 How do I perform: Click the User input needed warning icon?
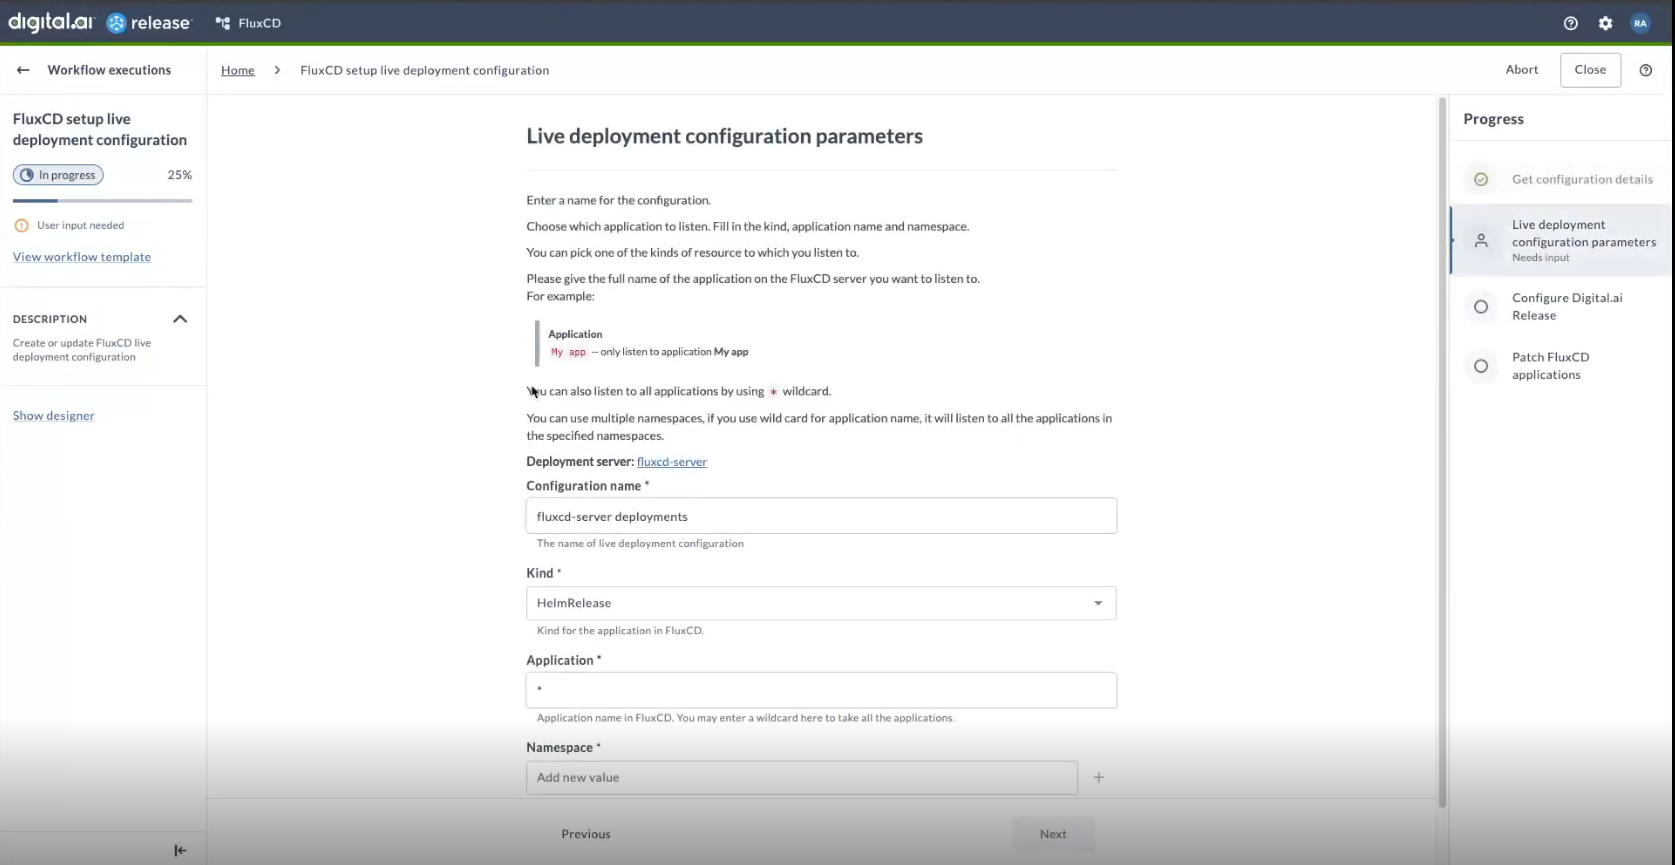pos(21,225)
